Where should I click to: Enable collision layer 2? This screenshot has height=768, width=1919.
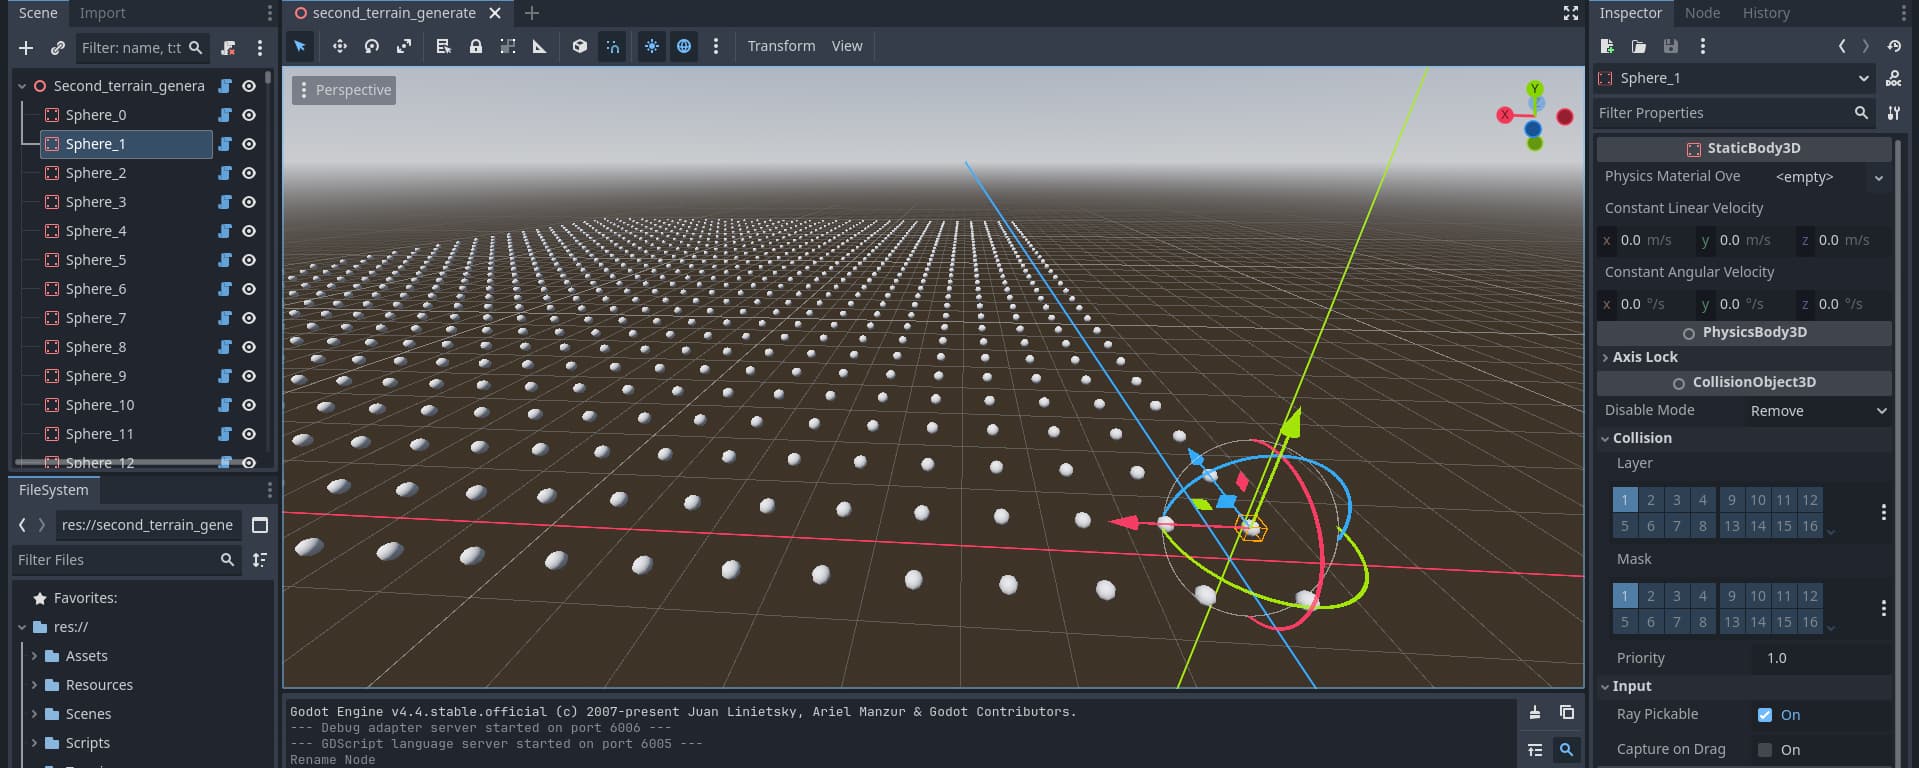pos(1651,500)
